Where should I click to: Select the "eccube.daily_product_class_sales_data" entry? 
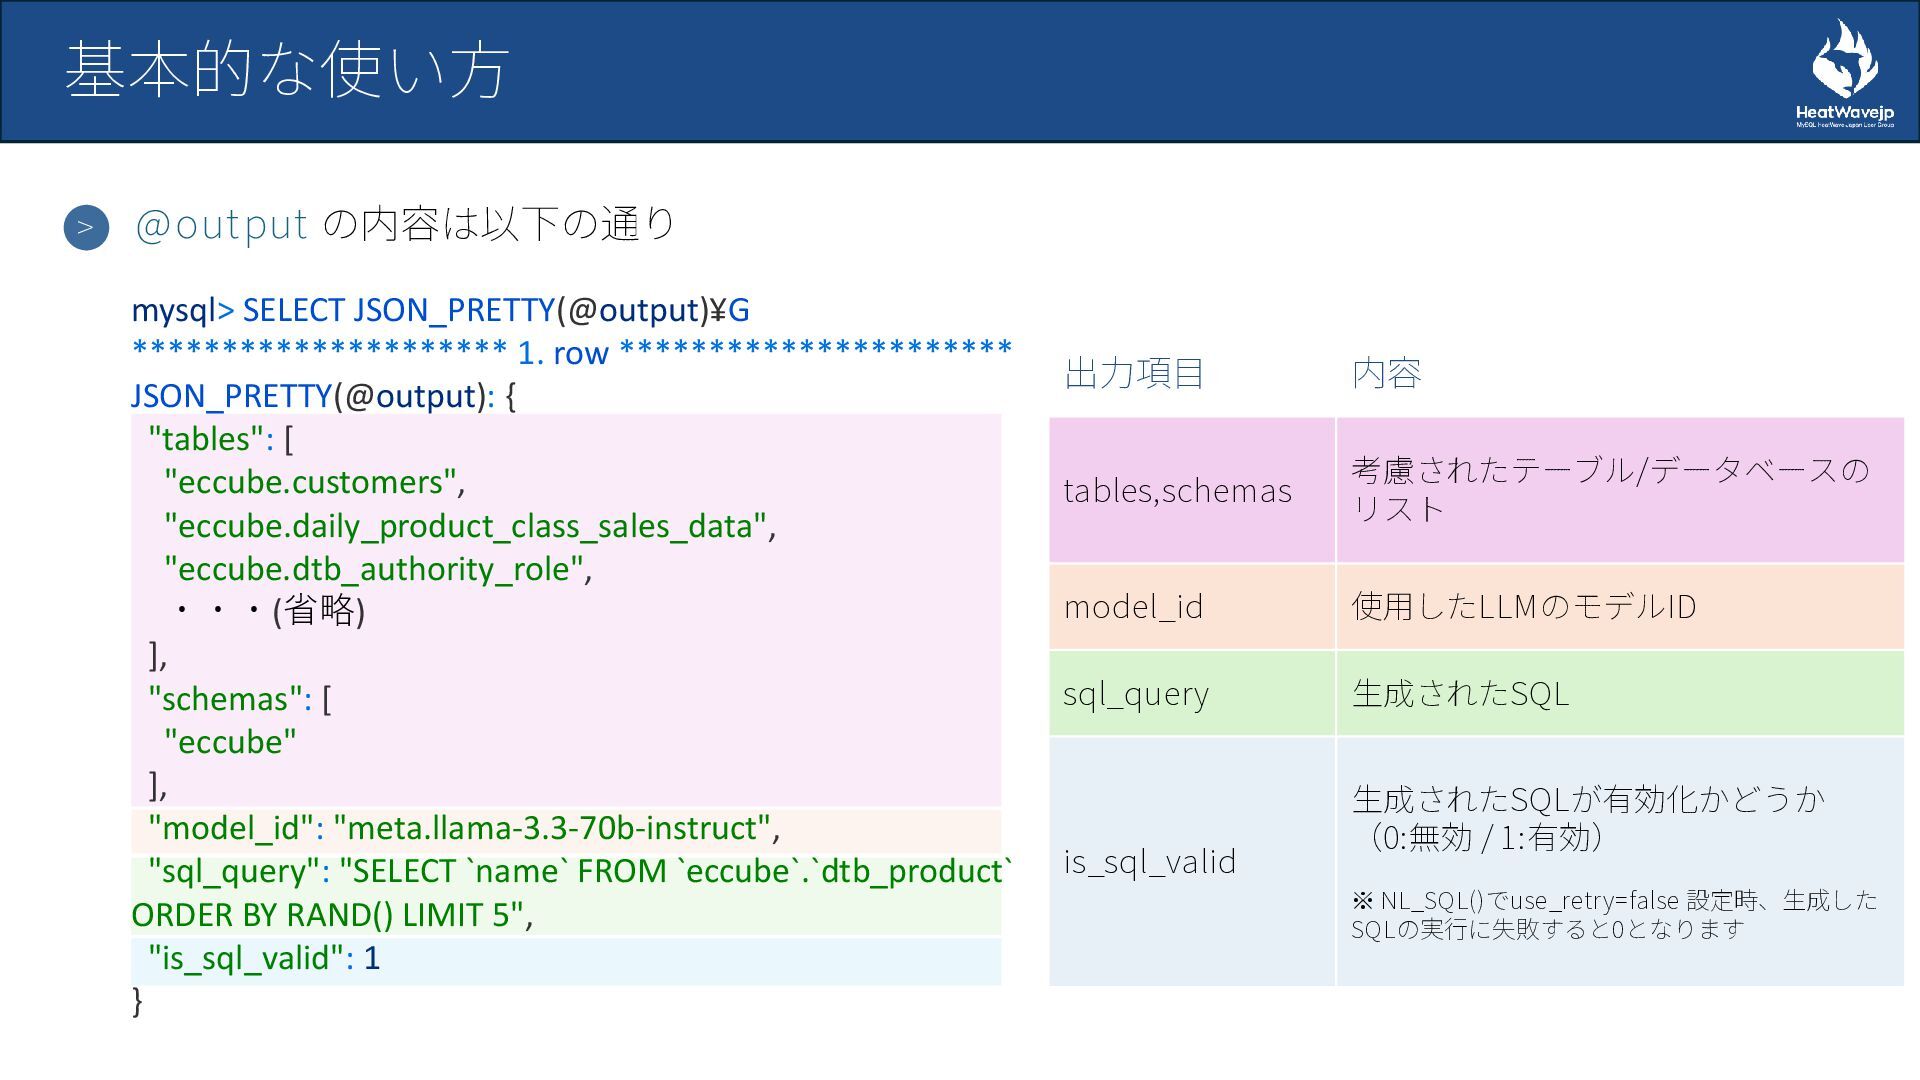(470, 525)
